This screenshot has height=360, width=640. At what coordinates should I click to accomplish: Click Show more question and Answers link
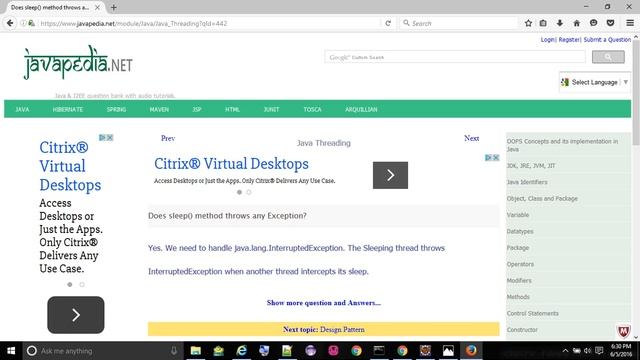(324, 302)
